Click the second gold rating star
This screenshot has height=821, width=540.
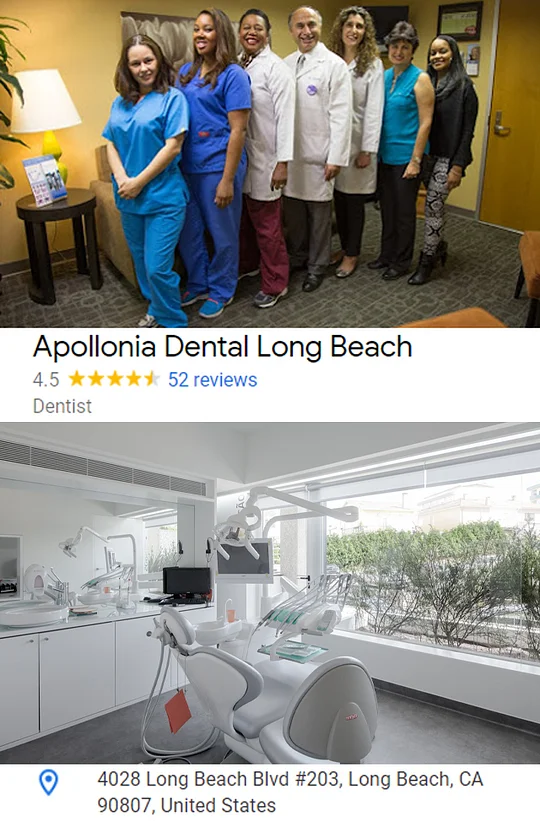(96, 378)
